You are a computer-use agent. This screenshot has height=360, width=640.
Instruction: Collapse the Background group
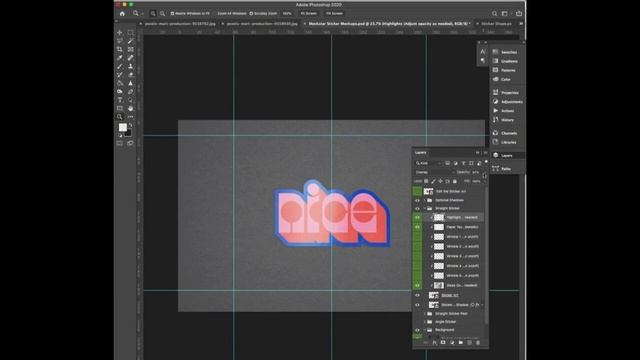[x=424, y=330]
